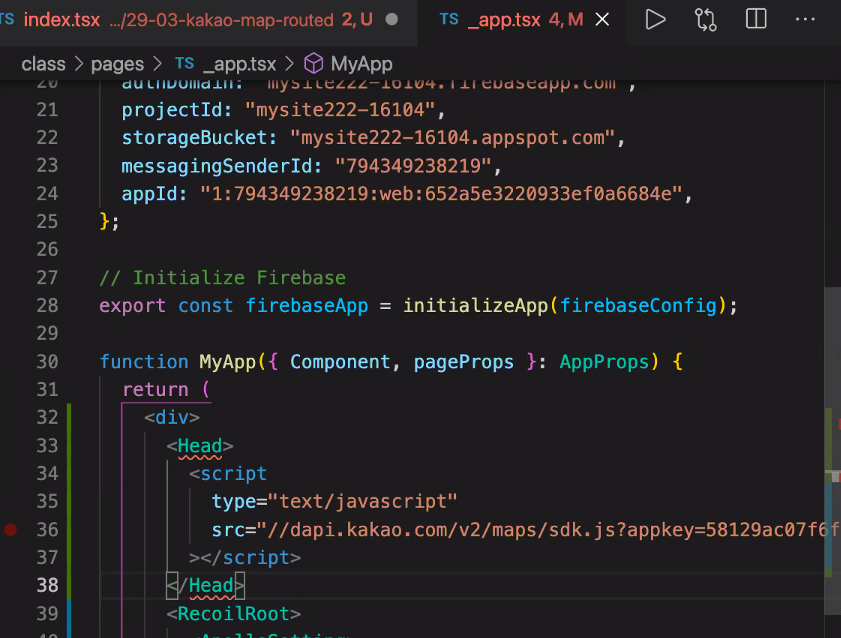The width and height of the screenshot is (841, 638).
Task: Click the "mysite222-16104" projectId value
Action: (x=340, y=110)
